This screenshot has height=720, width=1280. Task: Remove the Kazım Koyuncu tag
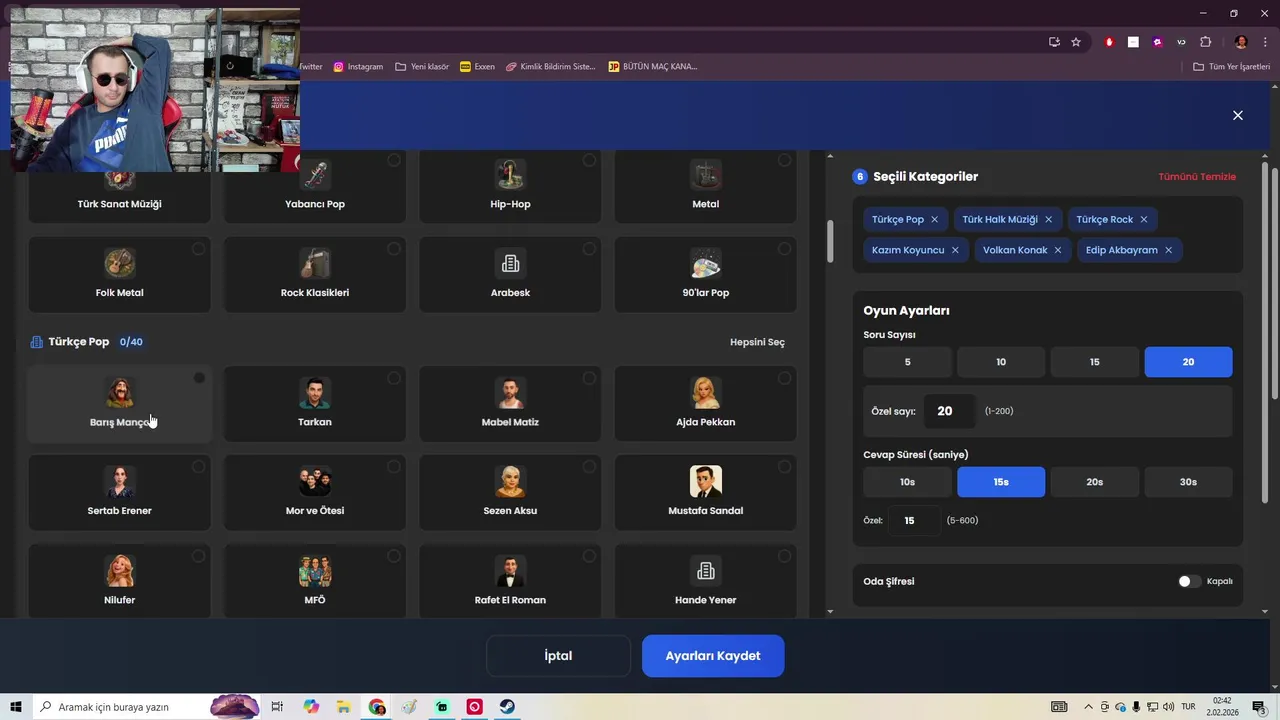pyautogui.click(x=955, y=250)
